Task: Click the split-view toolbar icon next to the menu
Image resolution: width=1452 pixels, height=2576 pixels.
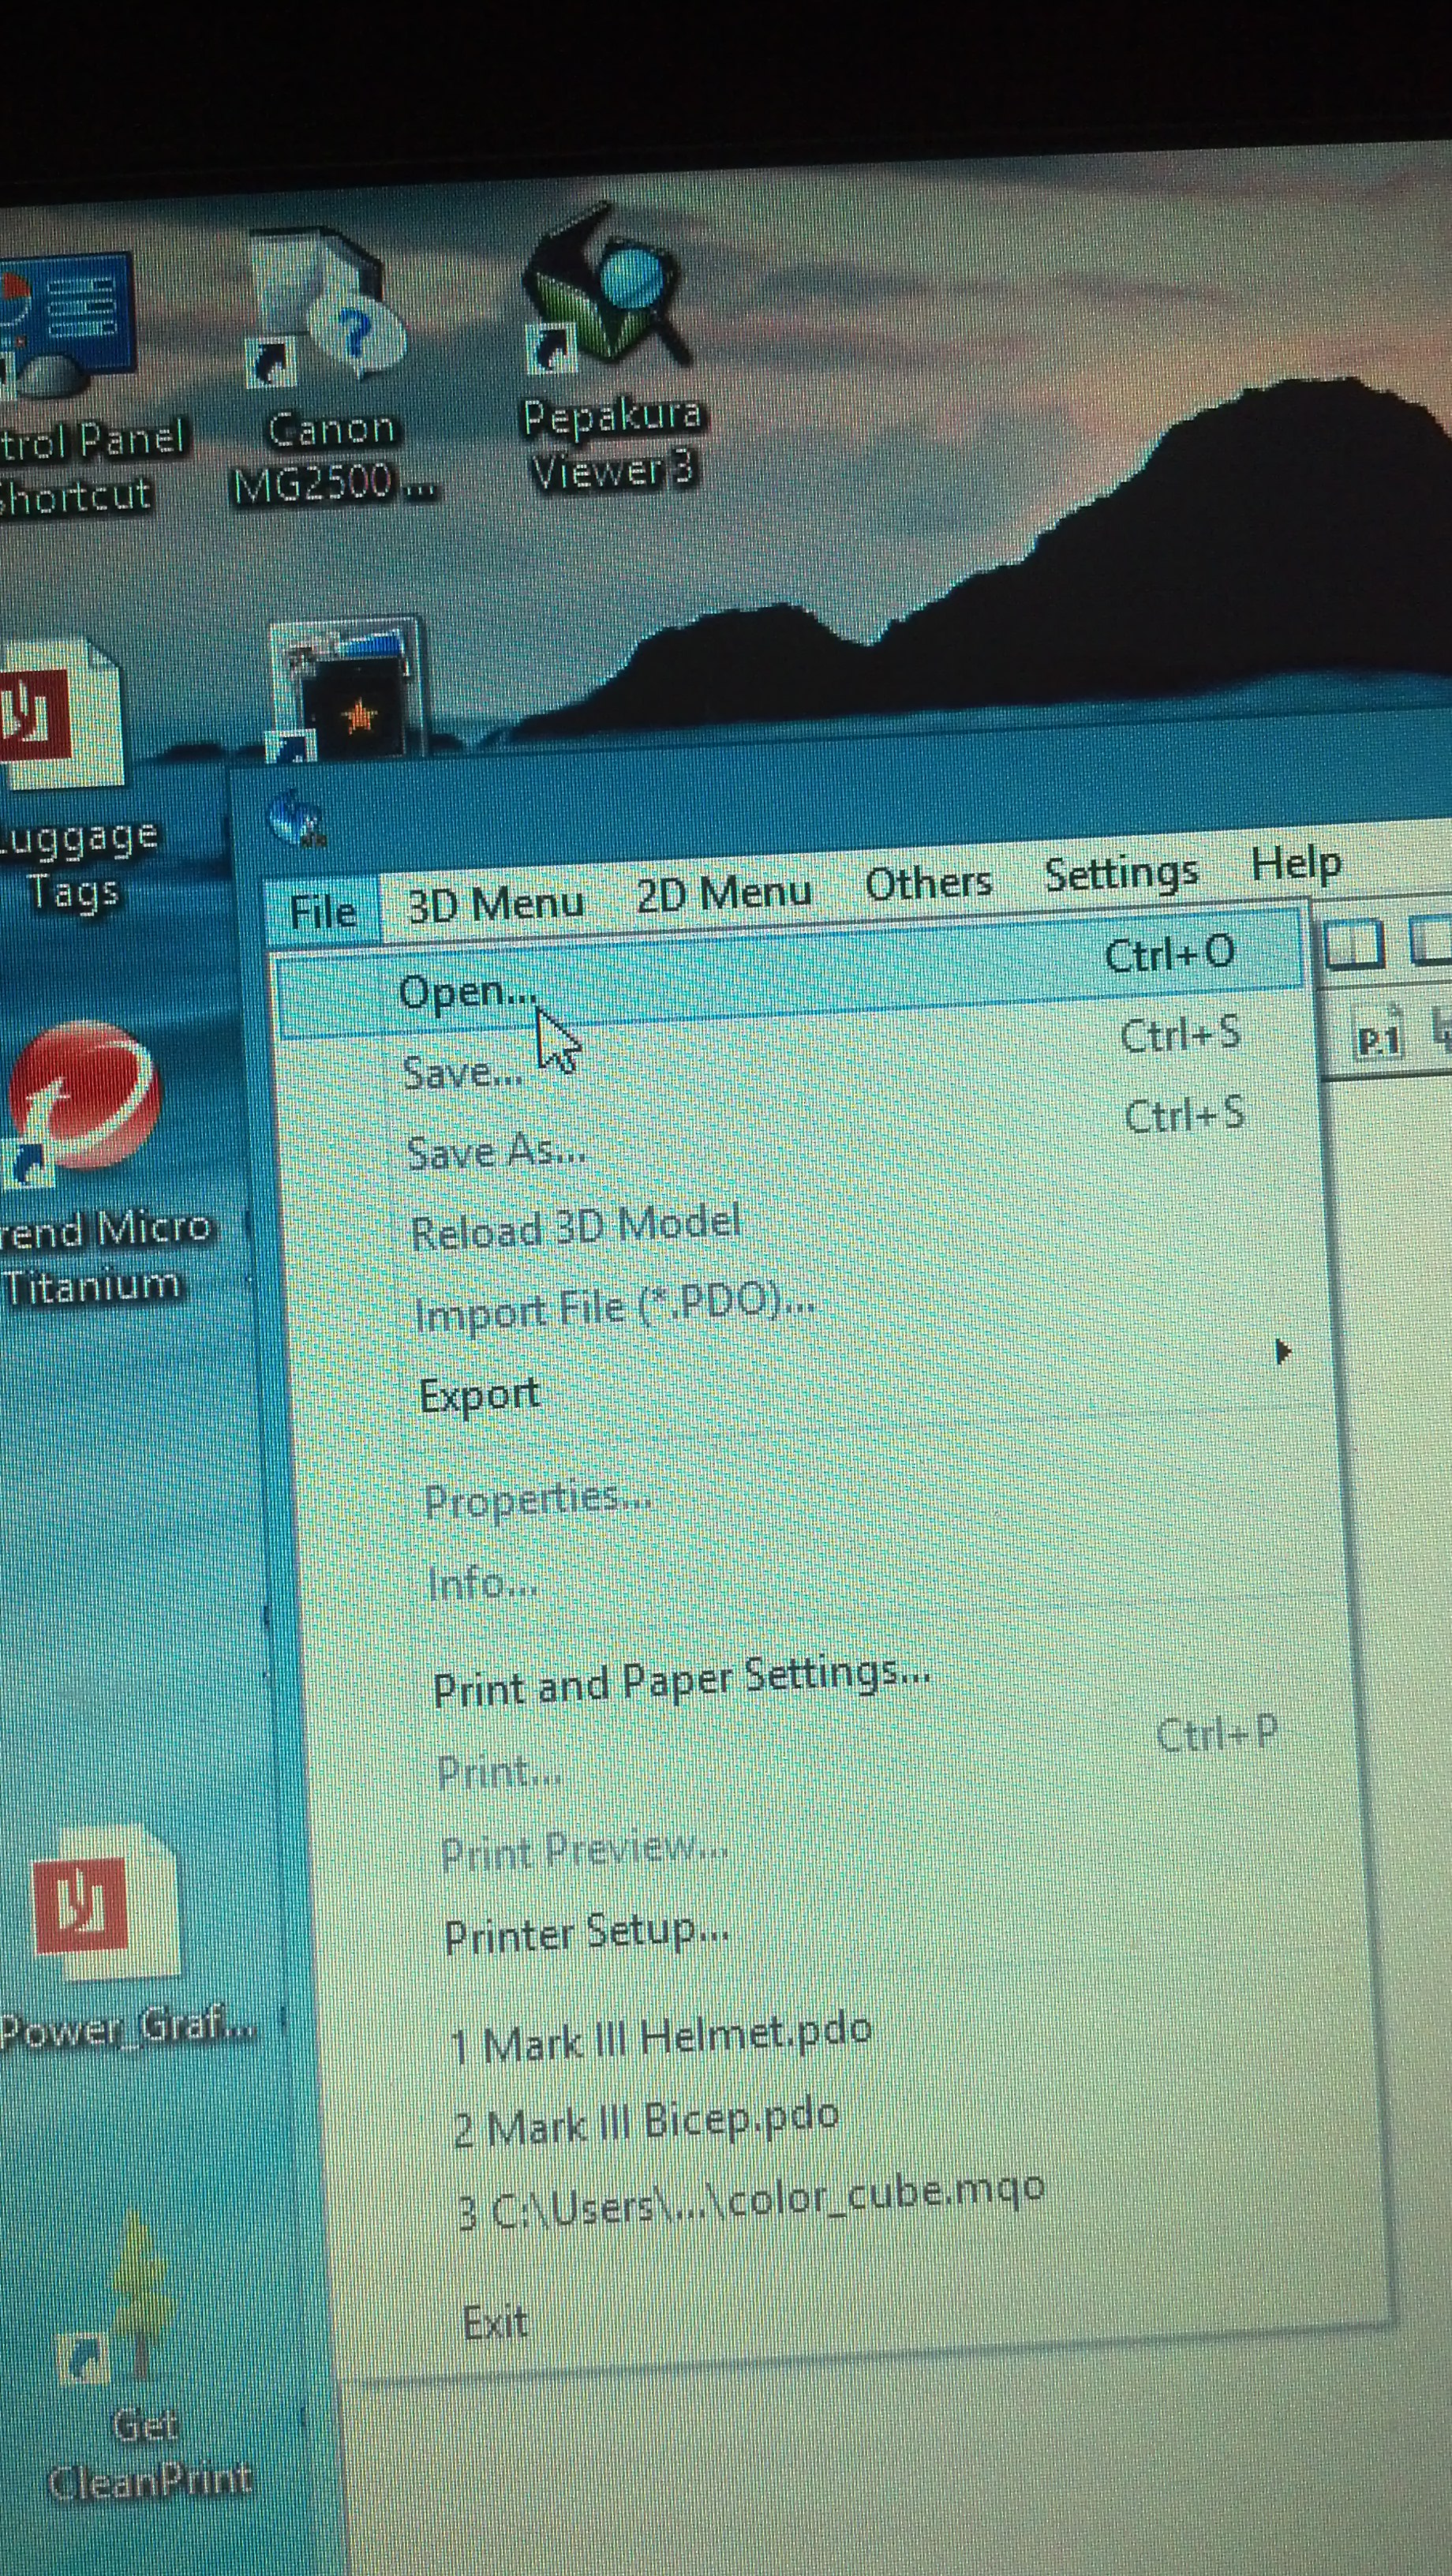Action: tap(1354, 945)
